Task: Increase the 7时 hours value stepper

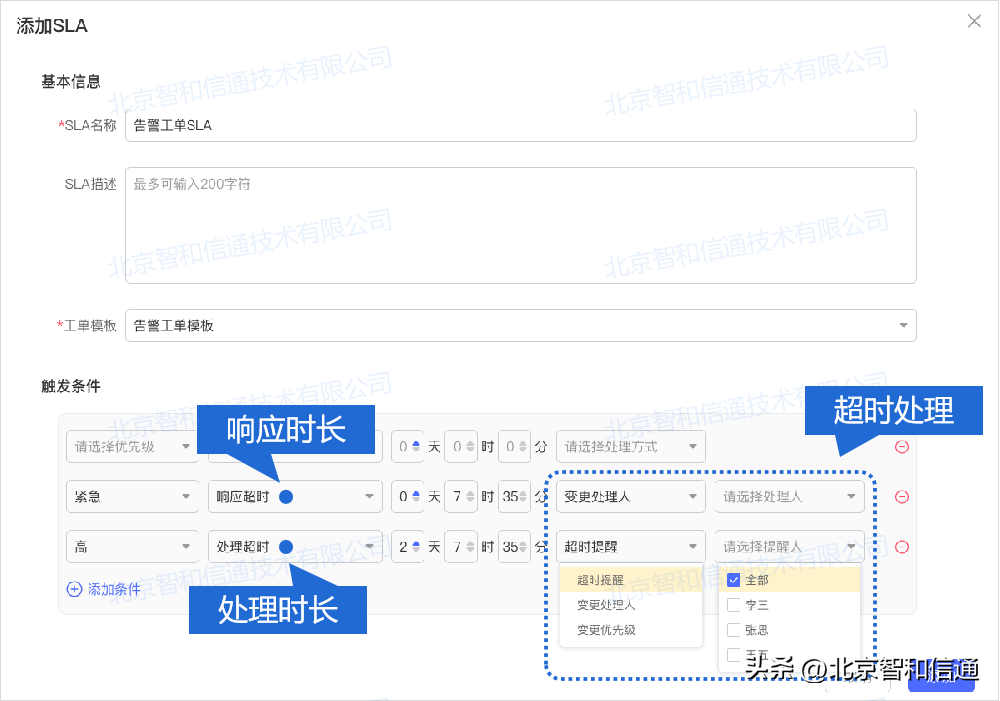Action: click(x=471, y=492)
